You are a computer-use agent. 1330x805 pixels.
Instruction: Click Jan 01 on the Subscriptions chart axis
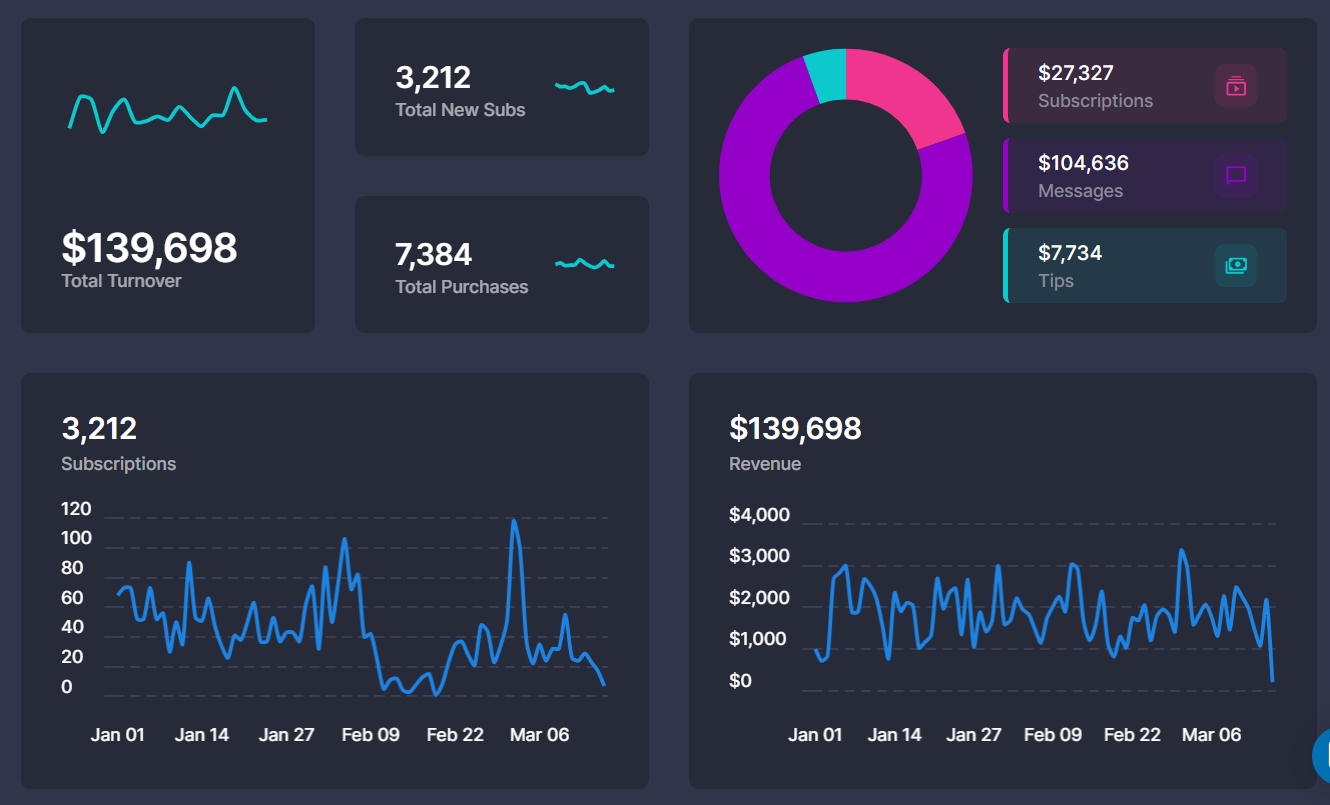(x=118, y=735)
